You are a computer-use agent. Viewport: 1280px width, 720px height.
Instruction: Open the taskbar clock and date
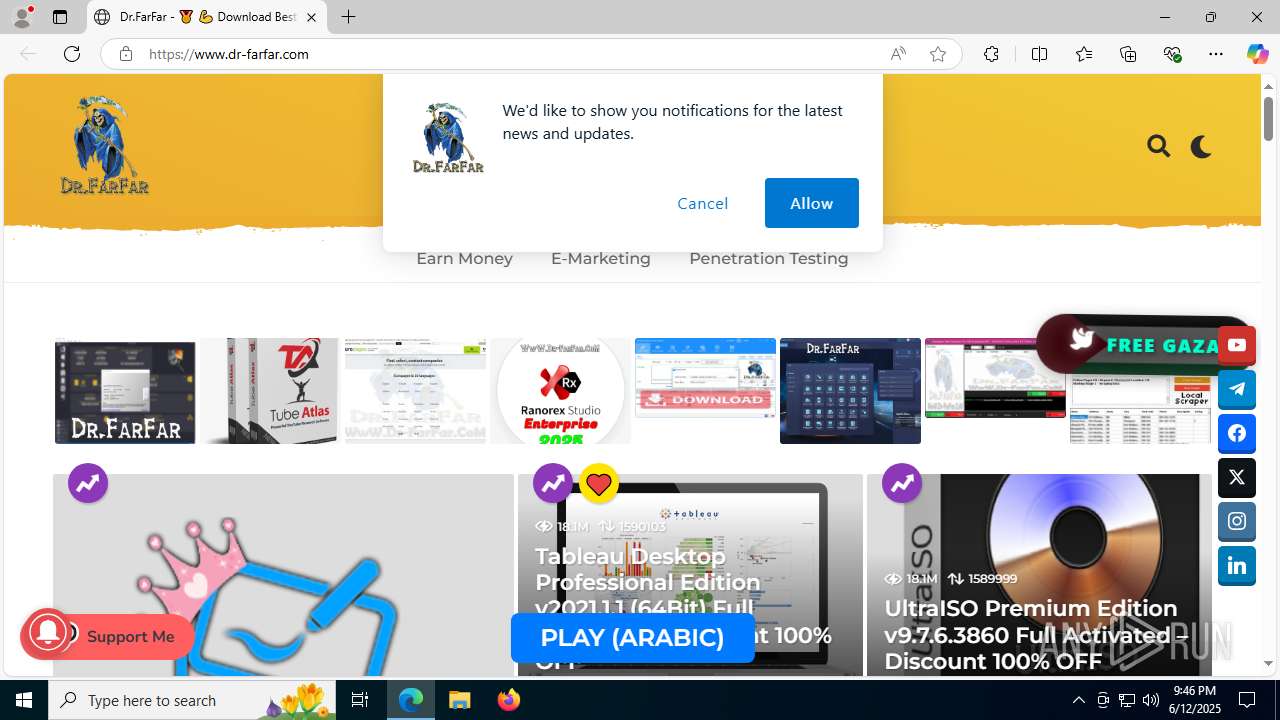coord(1194,700)
